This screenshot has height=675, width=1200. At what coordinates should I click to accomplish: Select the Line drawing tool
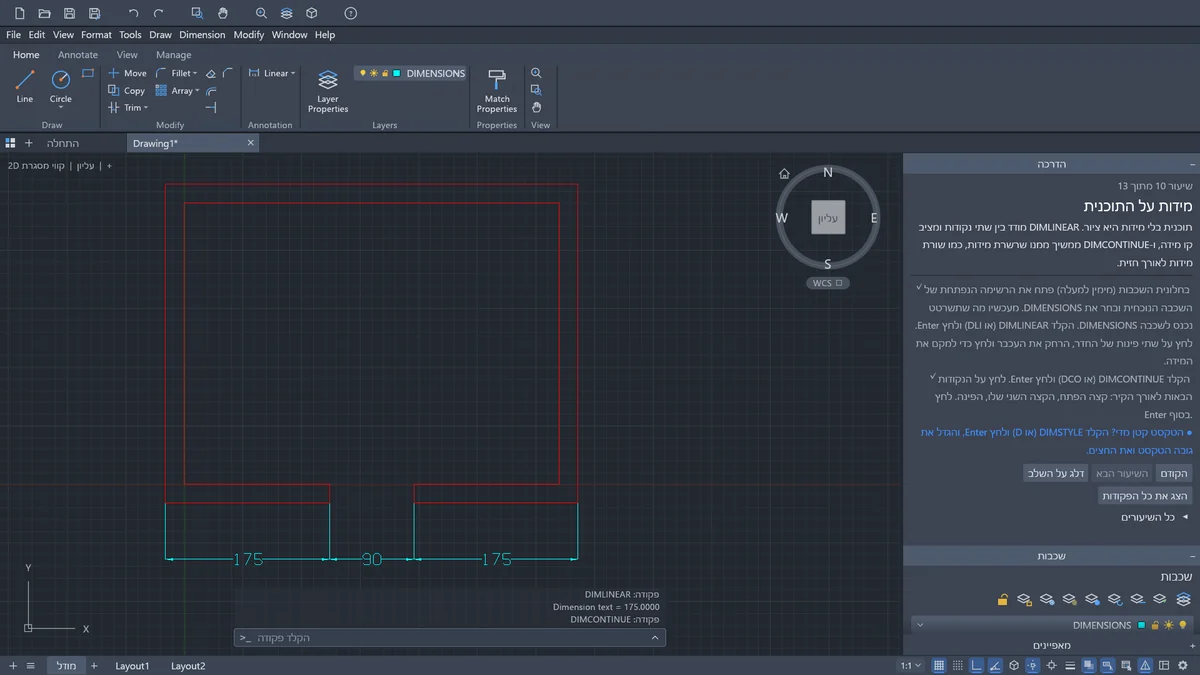[x=25, y=86]
